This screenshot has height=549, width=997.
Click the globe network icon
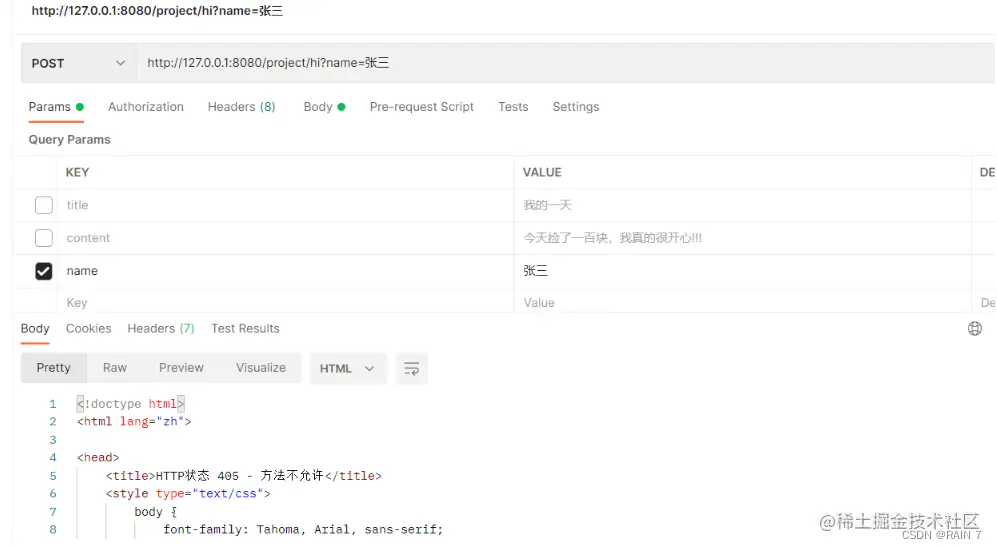click(x=975, y=329)
